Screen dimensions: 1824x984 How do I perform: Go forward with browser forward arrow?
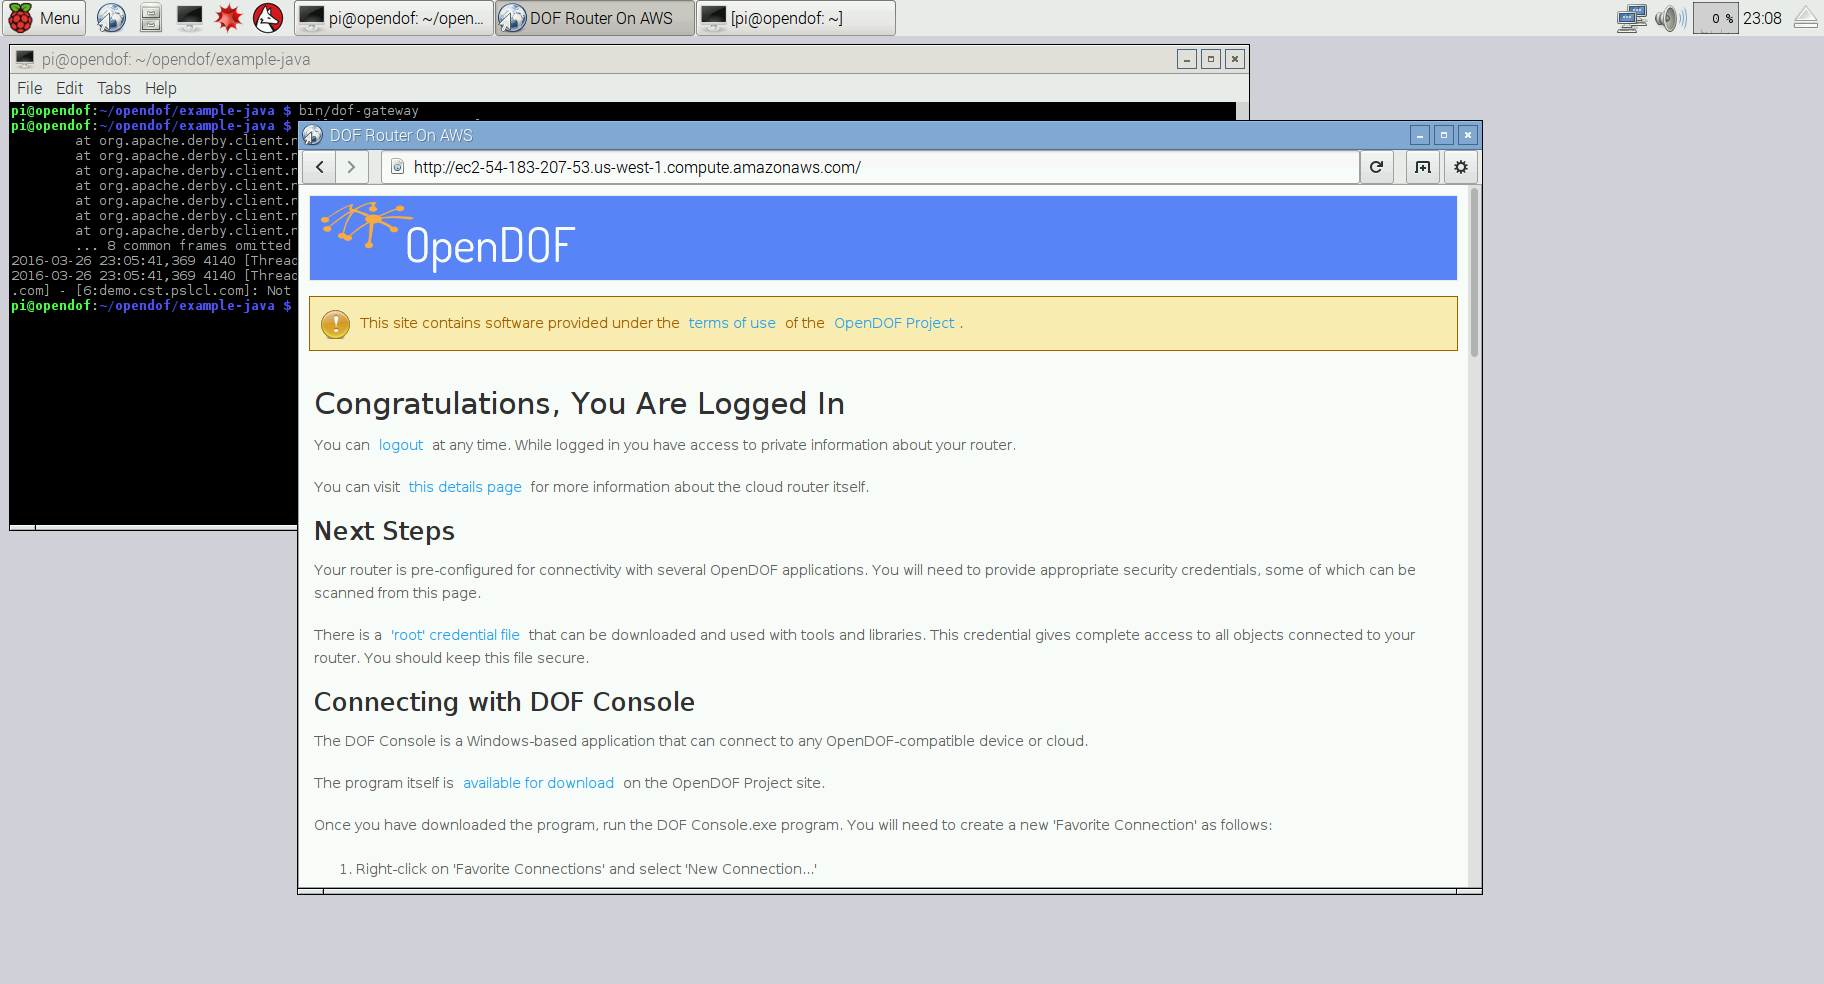pos(351,167)
